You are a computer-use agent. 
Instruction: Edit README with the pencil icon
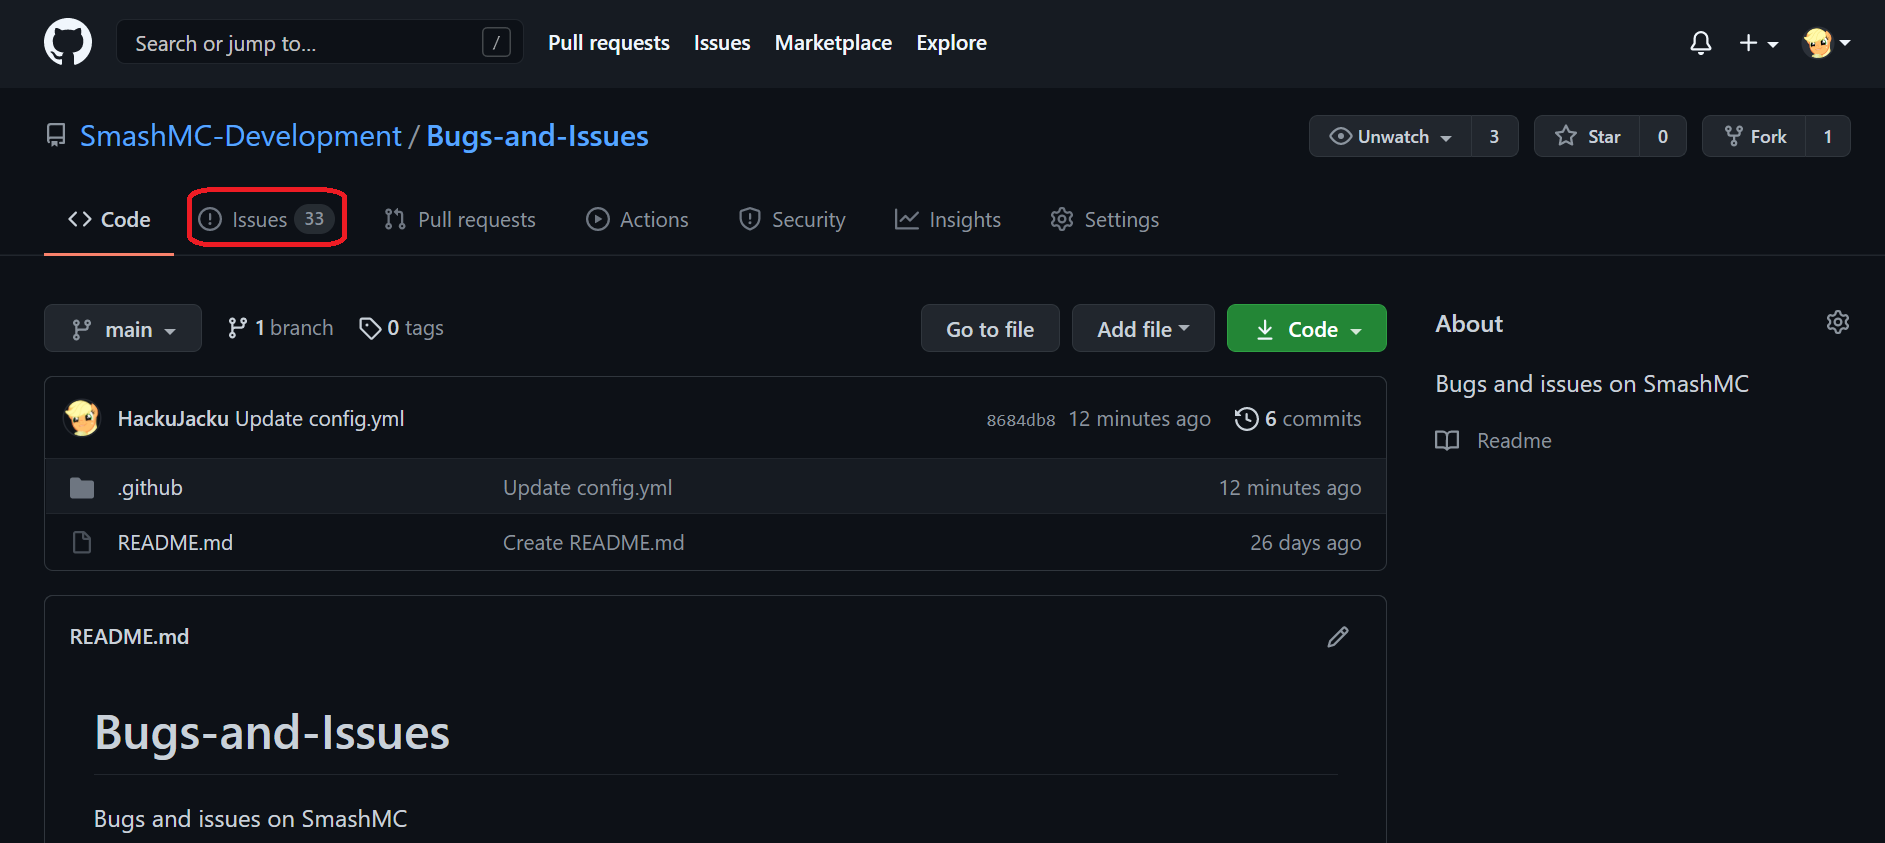pos(1337,637)
